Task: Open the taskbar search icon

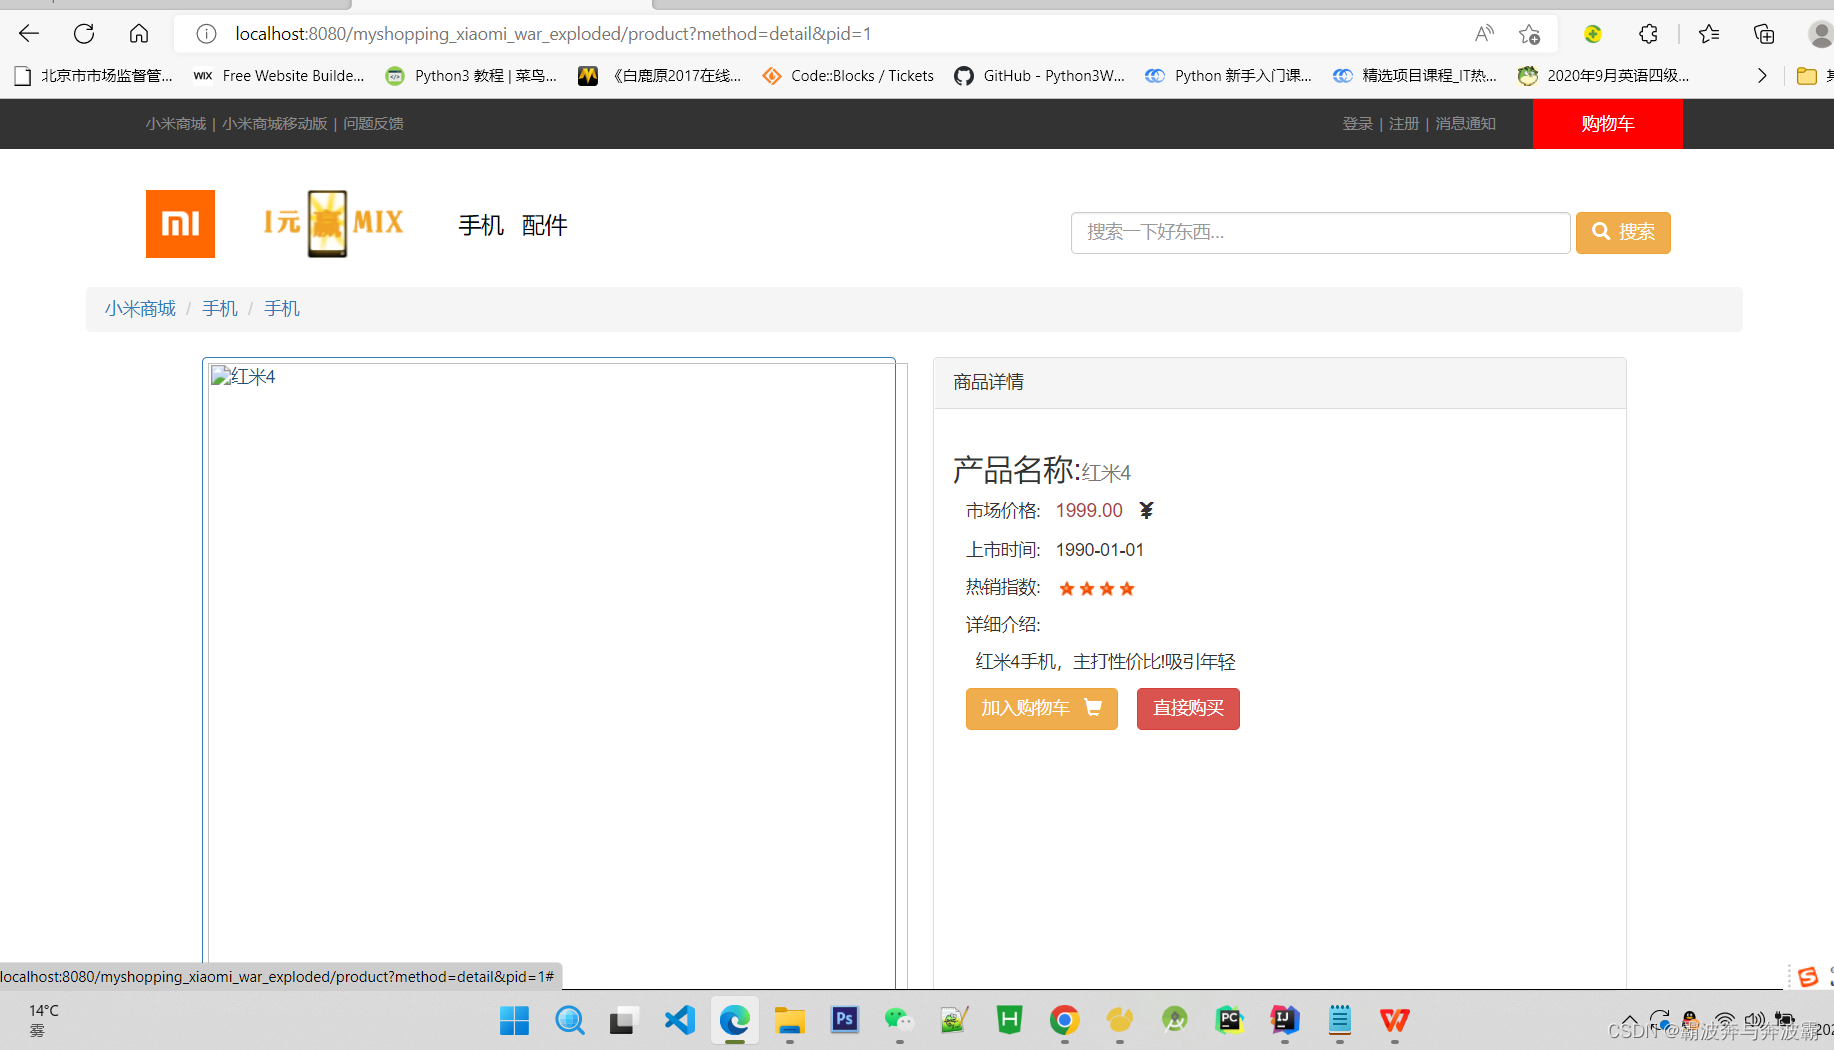Action: [570, 1020]
